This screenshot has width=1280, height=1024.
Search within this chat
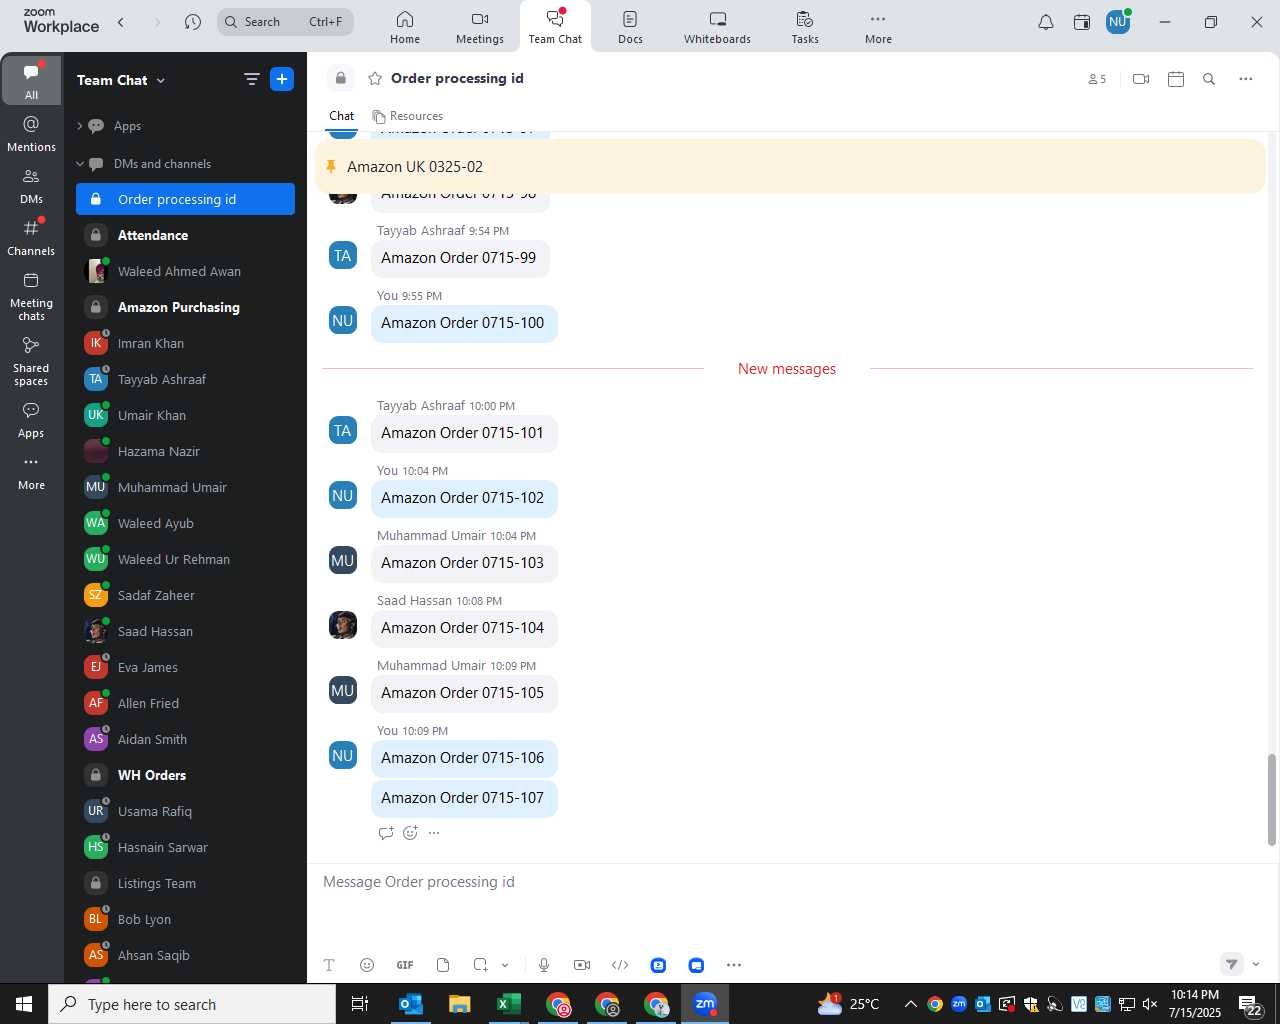pyautogui.click(x=1209, y=79)
